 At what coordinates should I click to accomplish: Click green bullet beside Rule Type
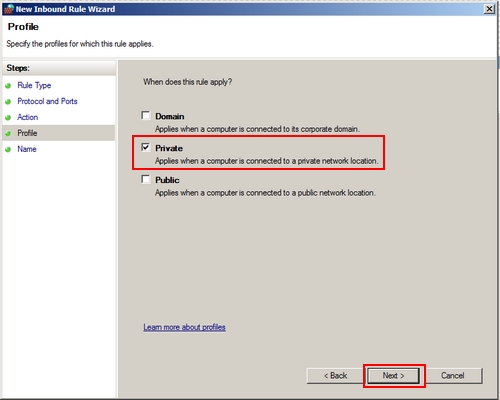[x=8, y=86]
